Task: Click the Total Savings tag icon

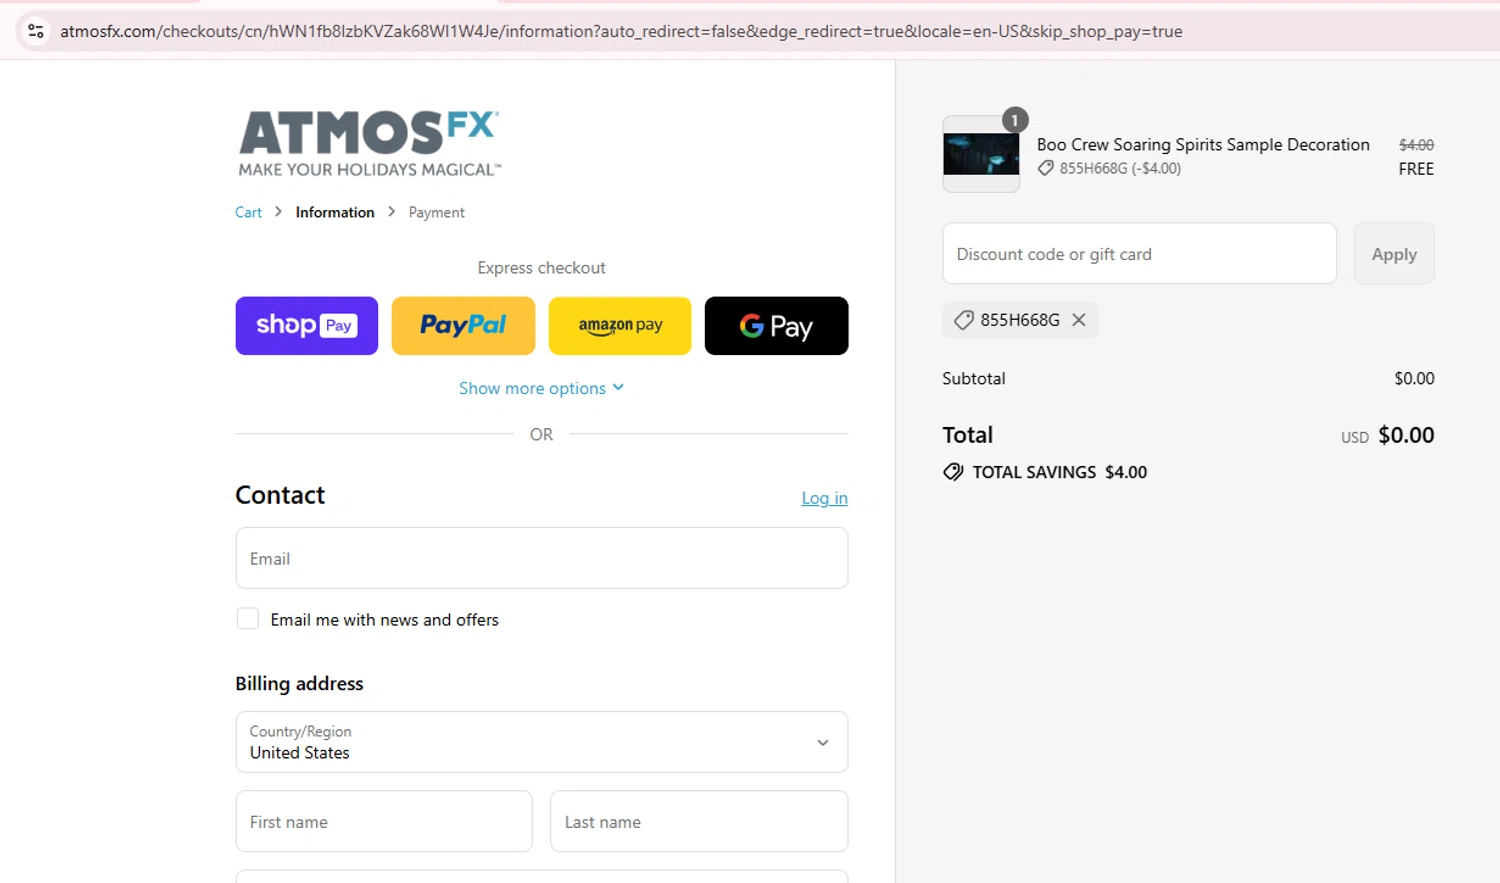Action: pyautogui.click(x=953, y=472)
